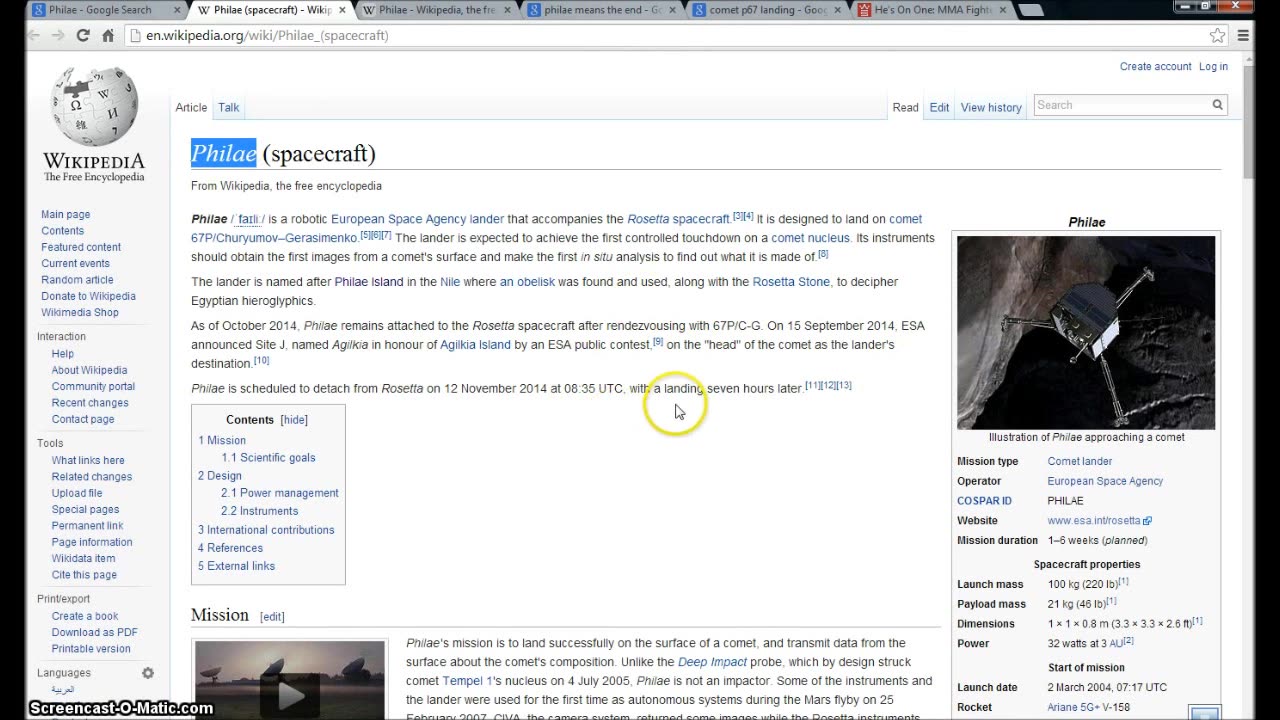Click the browser Back arrow
1280x720 pixels.
pos(34,35)
